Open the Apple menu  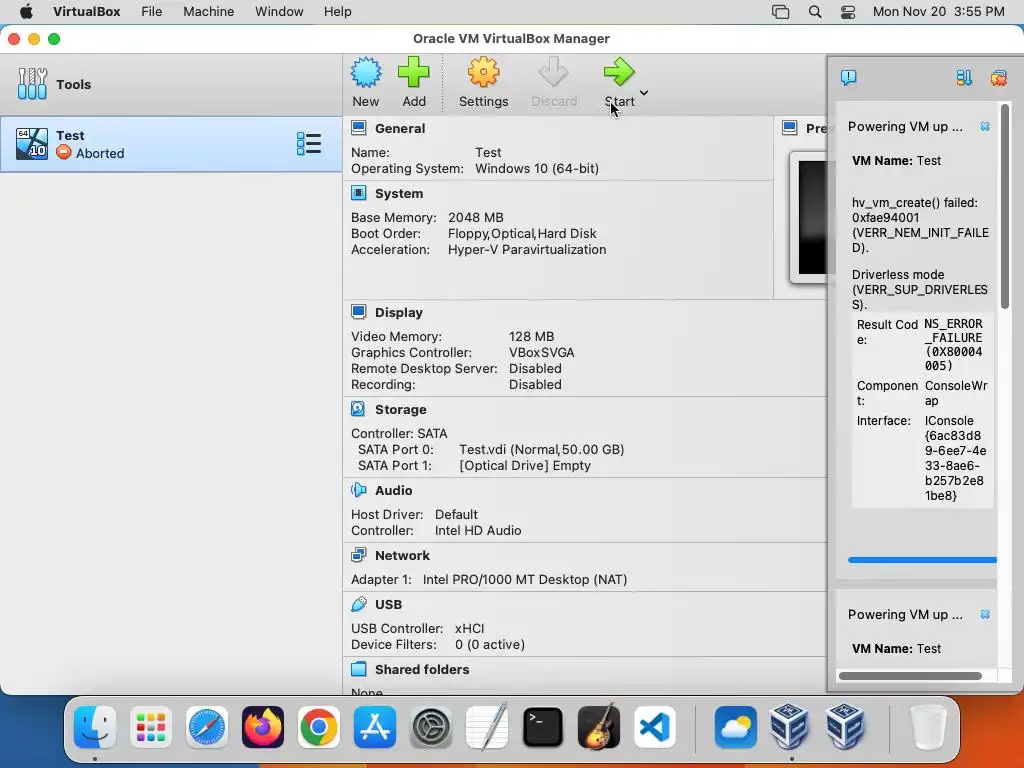click(x=26, y=11)
